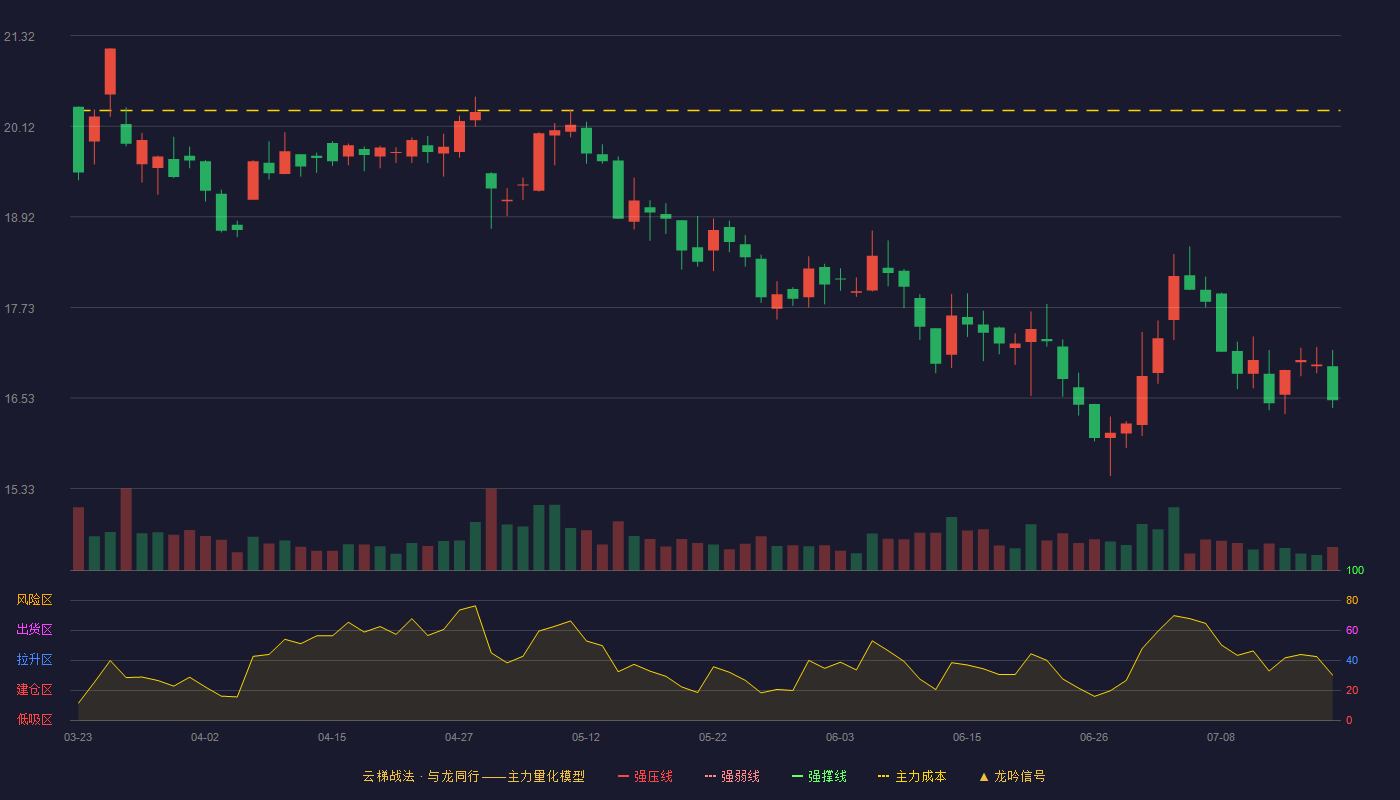
Task: Select the 出货区 zone label
Action: [34, 630]
